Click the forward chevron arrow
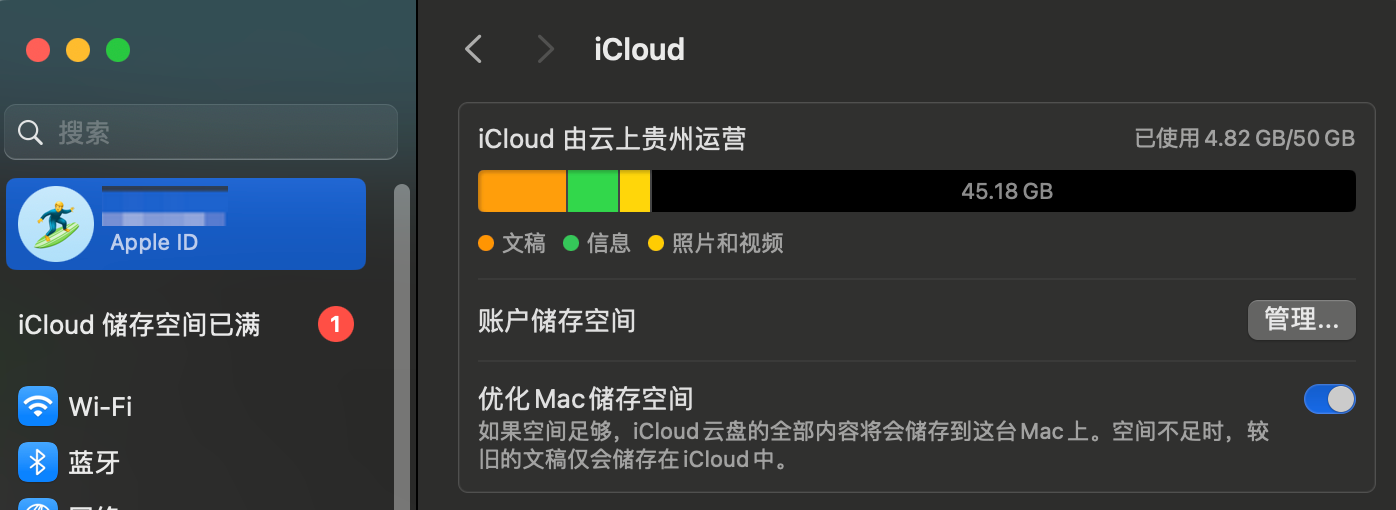This screenshot has height=510, width=1396. coord(545,49)
